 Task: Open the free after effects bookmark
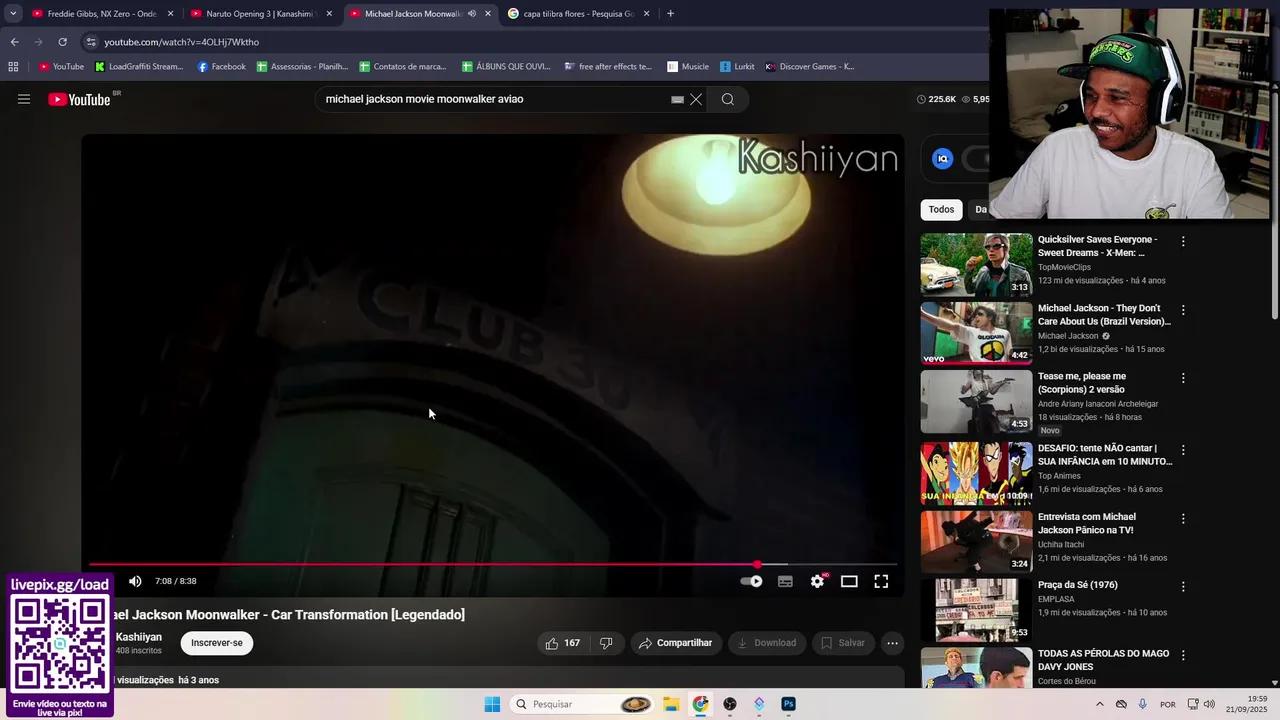pyautogui.click(x=607, y=67)
